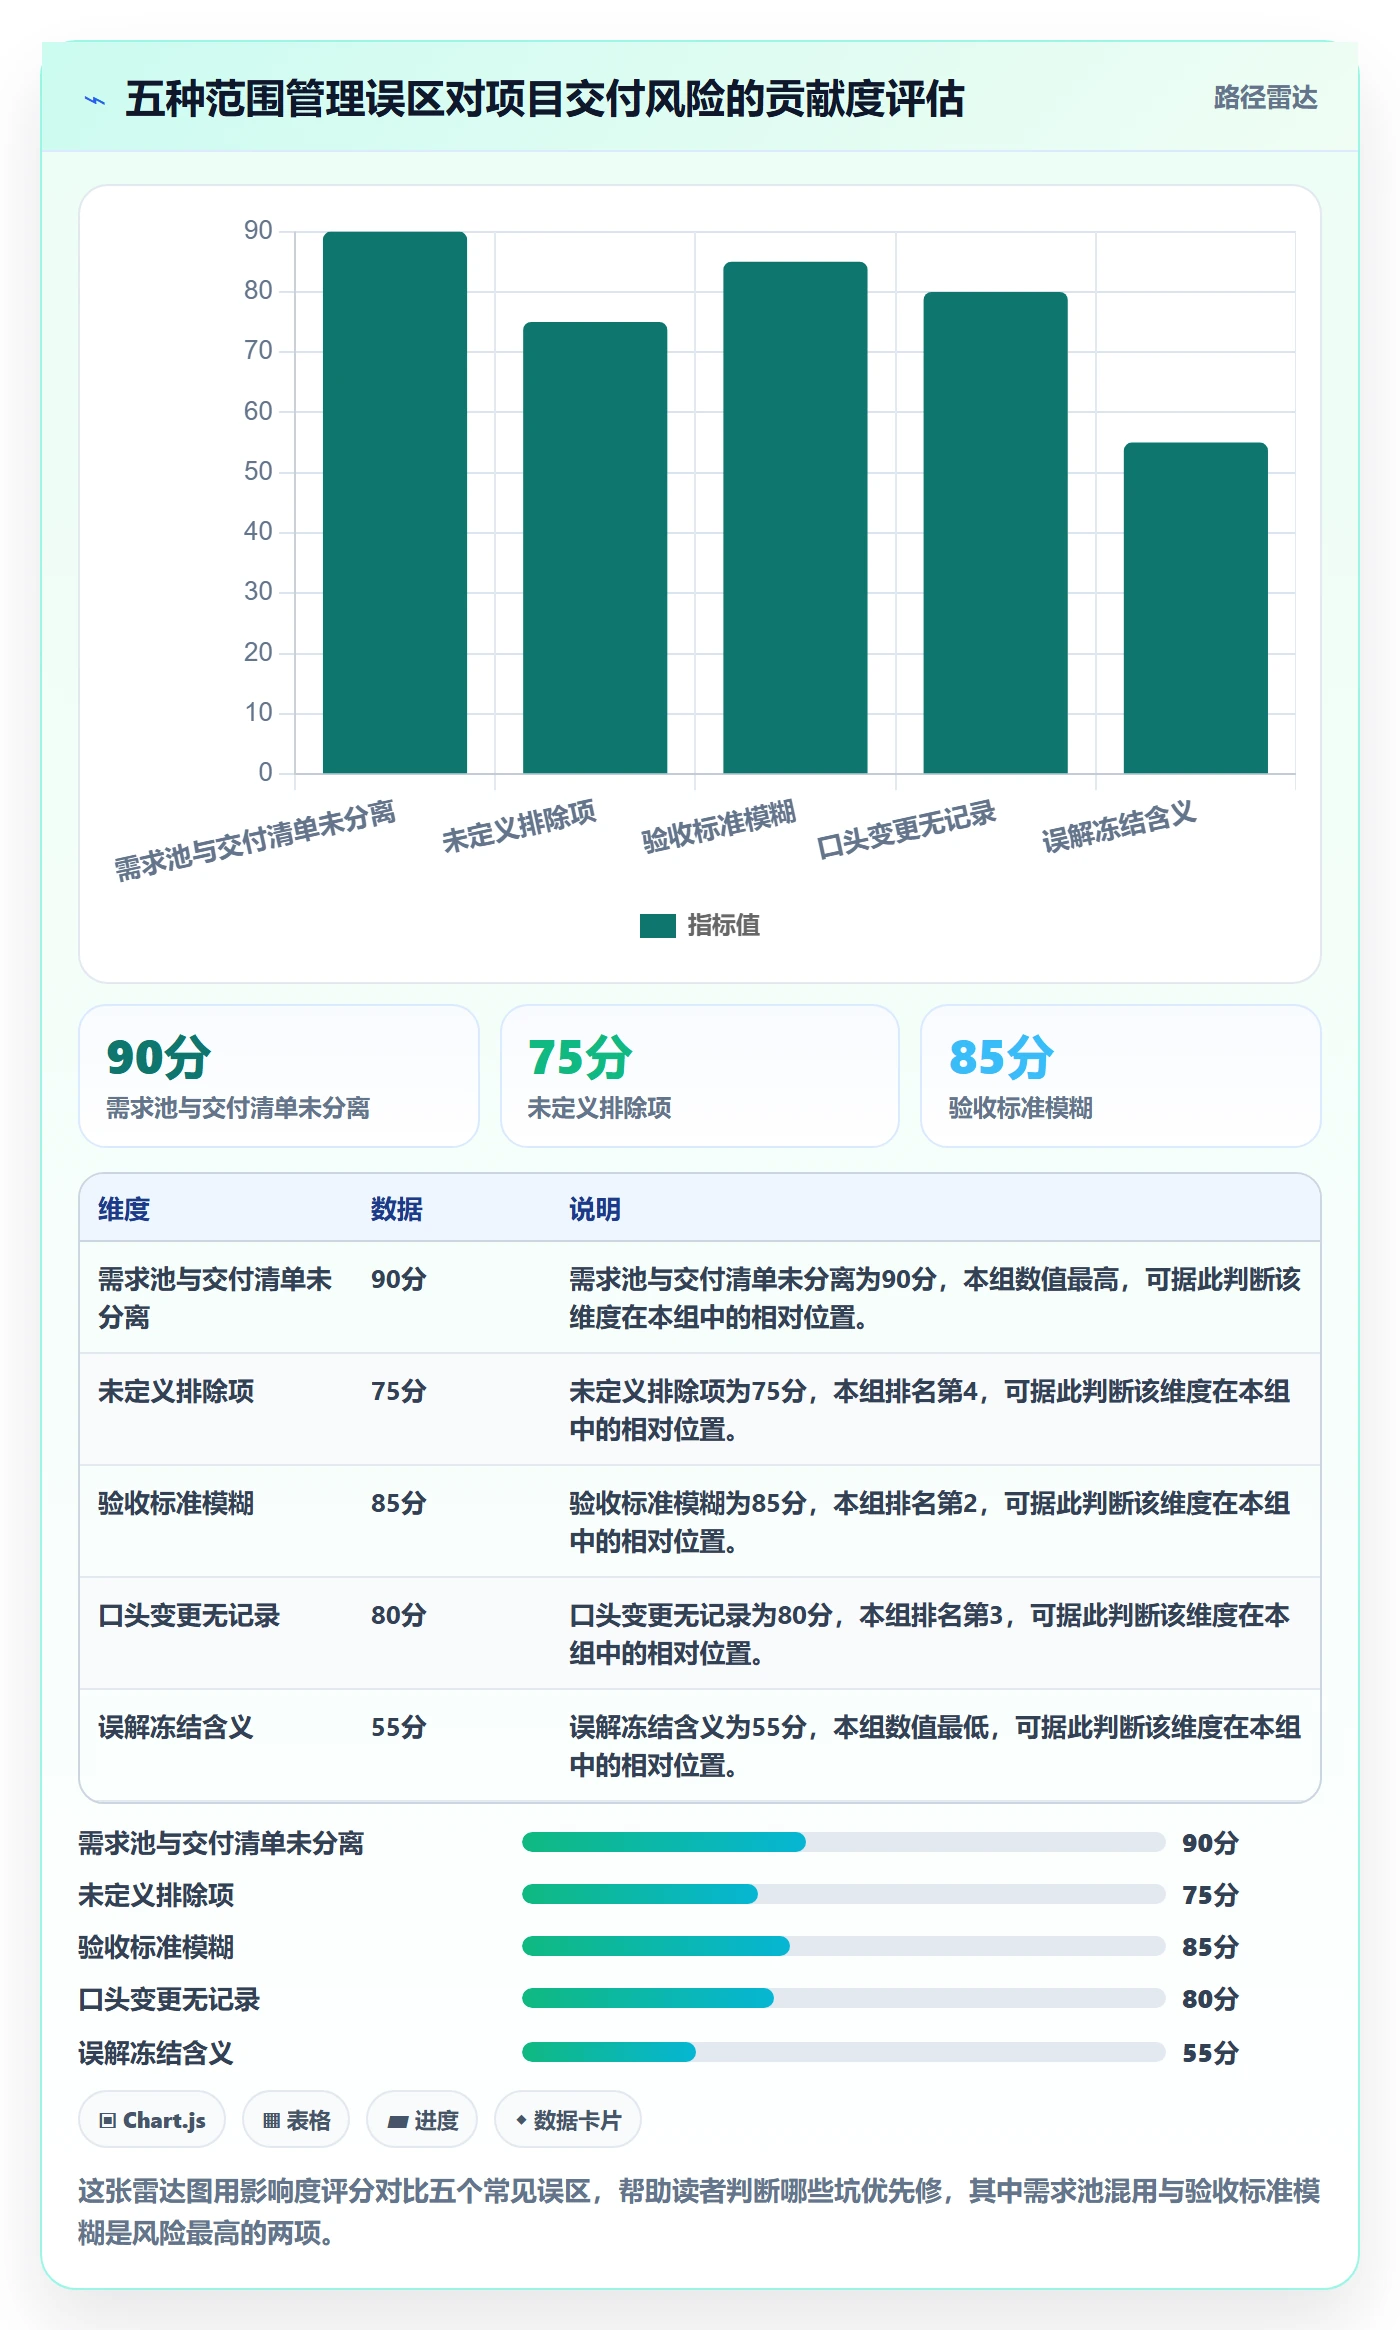Click progress bar for 验收标准模糊

tap(844, 1946)
